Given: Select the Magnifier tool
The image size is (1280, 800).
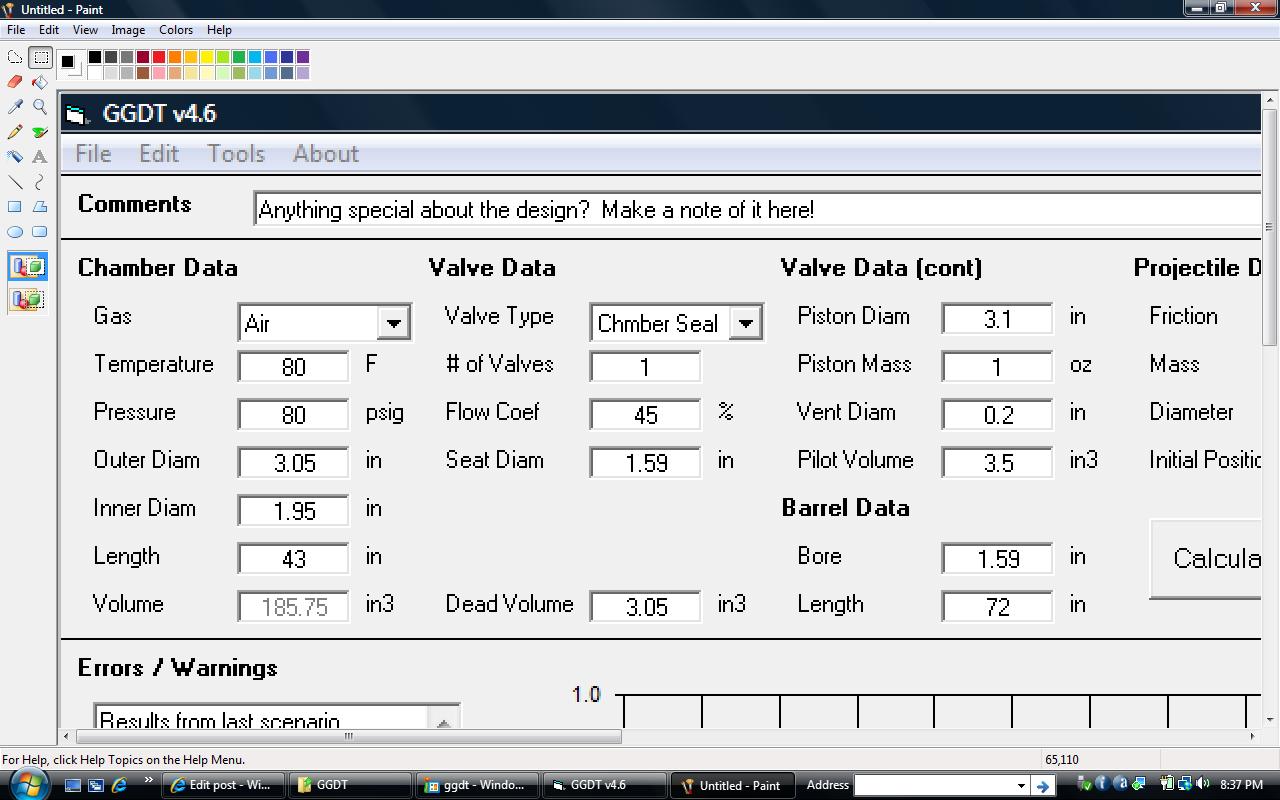Looking at the screenshot, I should (40, 107).
